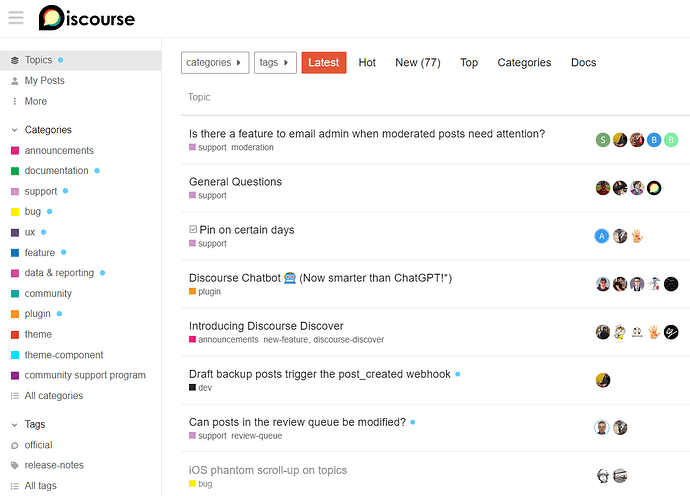Open the Discourse logo home link
Image resolution: width=690 pixels, height=496 pixels.
87,18
